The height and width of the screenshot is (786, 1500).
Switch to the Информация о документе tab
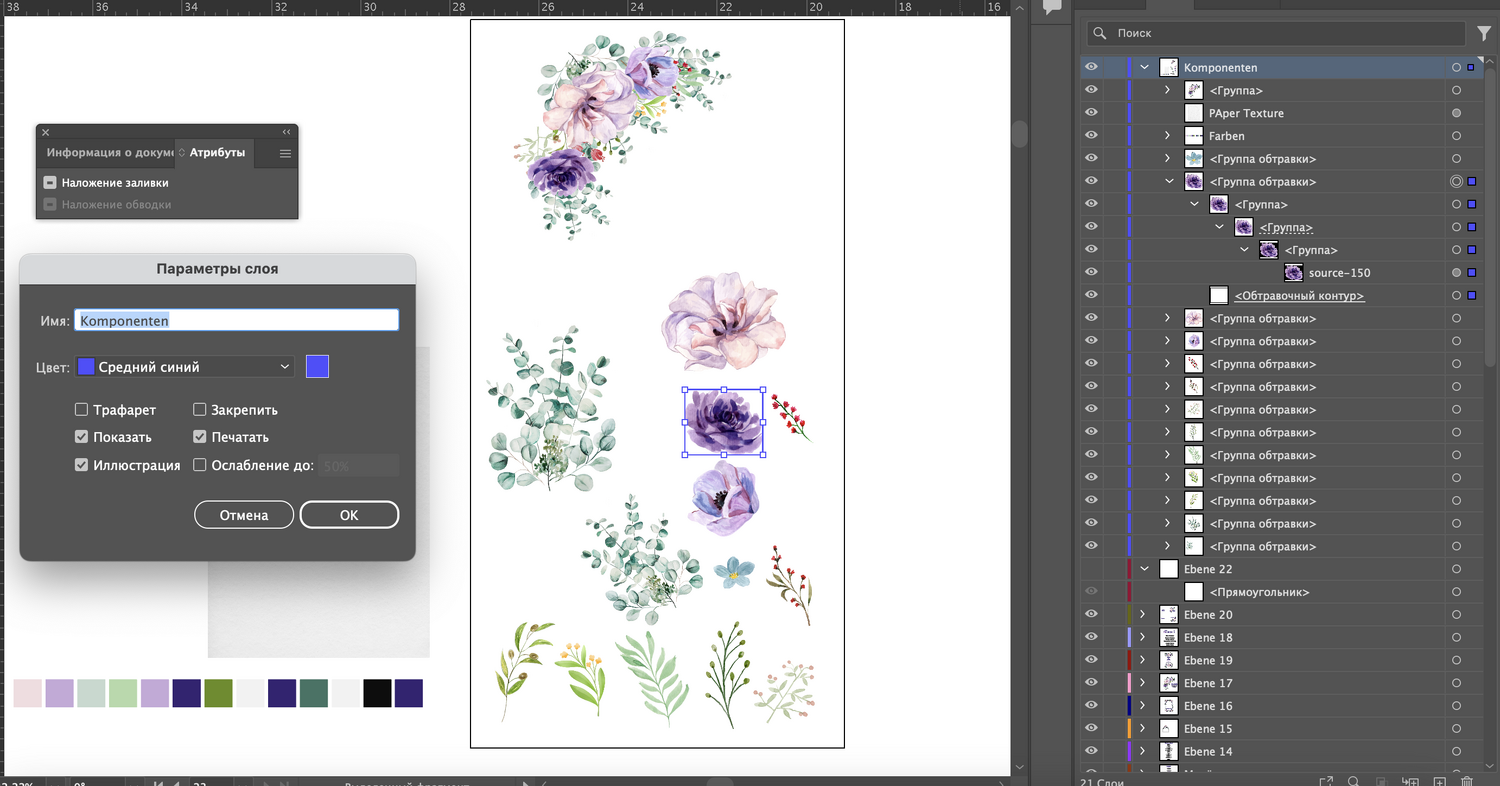tap(108, 153)
